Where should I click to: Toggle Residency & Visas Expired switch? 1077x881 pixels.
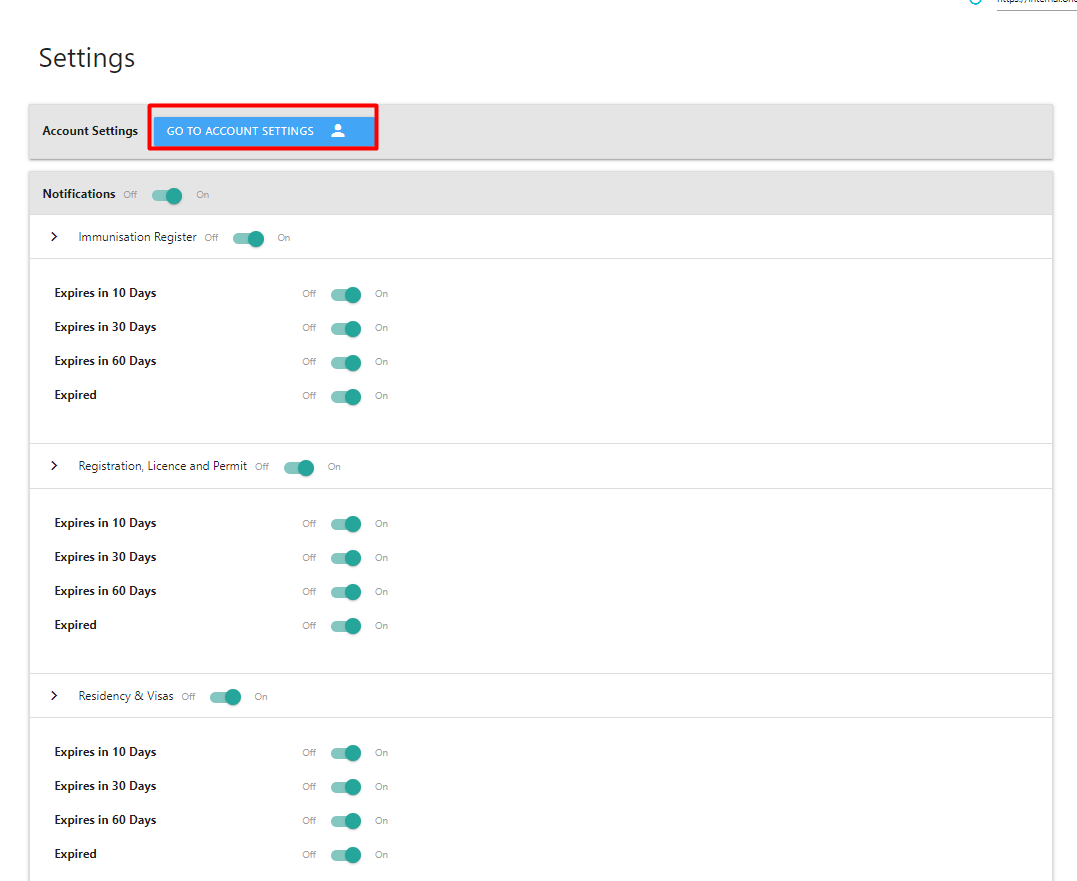[345, 855]
